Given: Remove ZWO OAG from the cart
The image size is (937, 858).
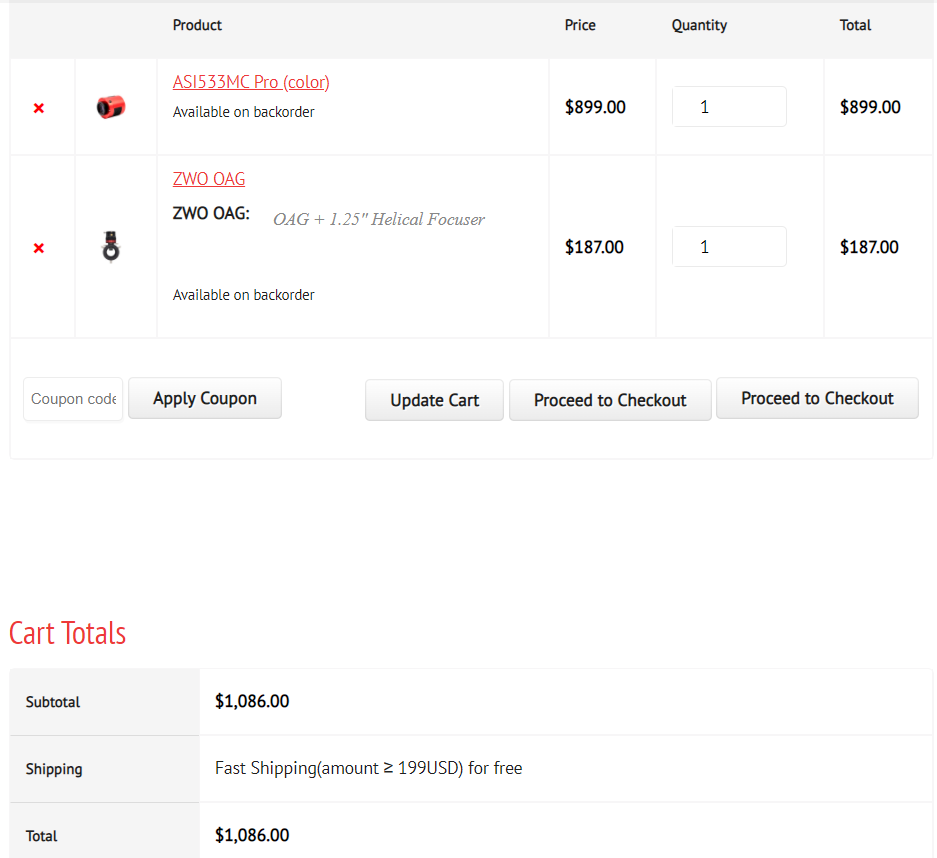Looking at the screenshot, I should (39, 248).
